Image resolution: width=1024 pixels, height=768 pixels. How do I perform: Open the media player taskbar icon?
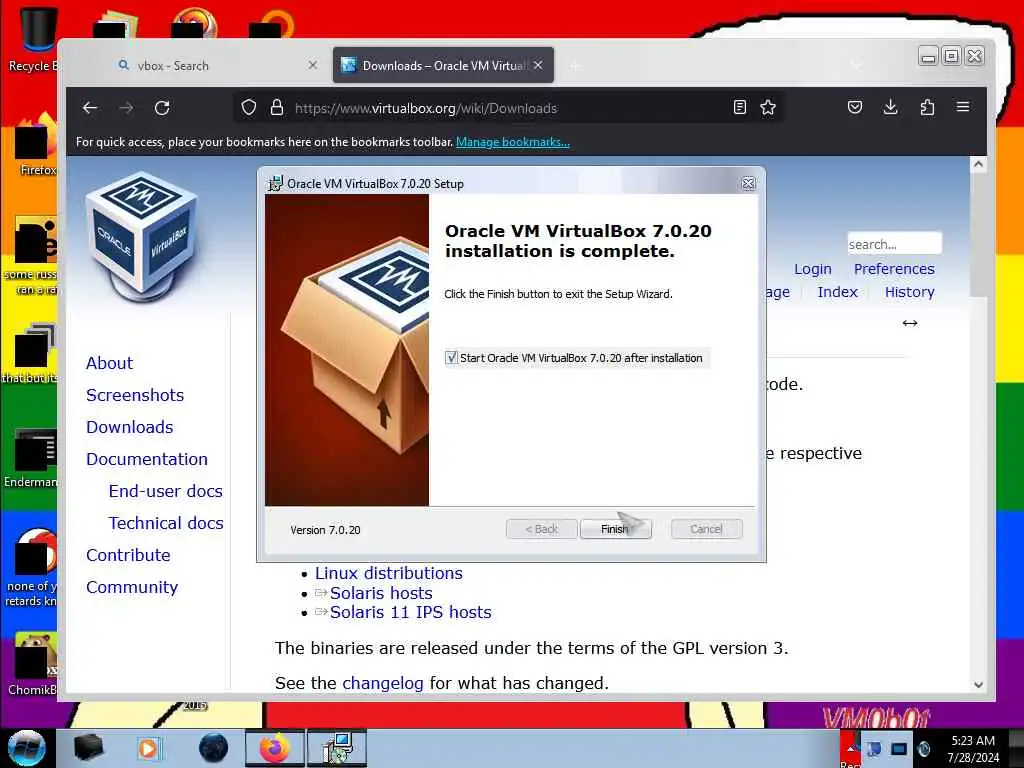[x=148, y=748]
